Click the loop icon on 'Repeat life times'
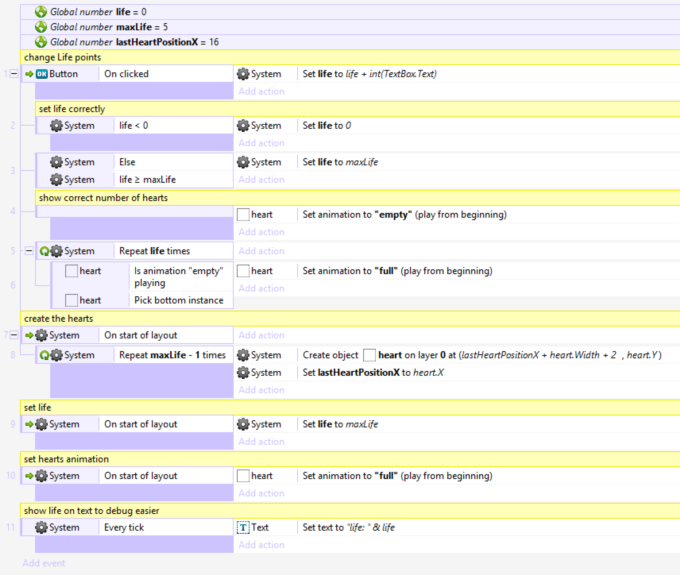Viewport: 680px width, 575px height. pyautogui.click(x=44, y=251)
